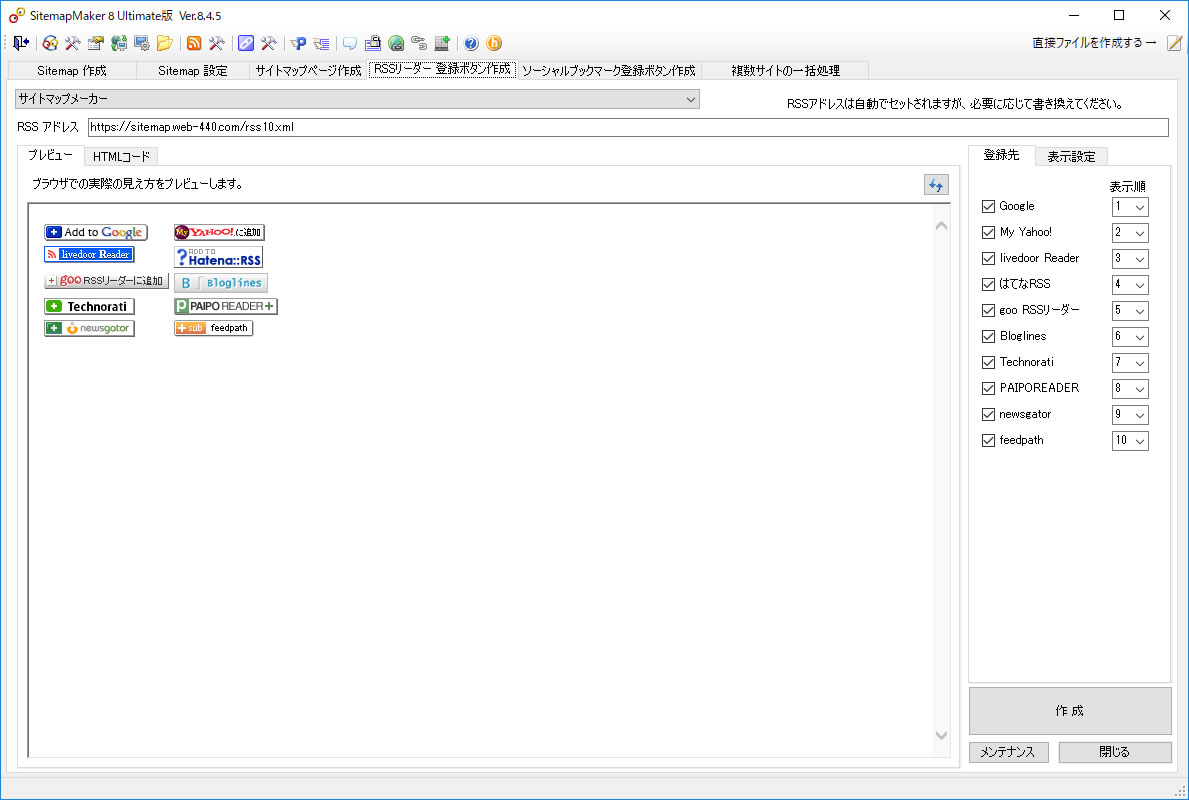Toggle the はてなRSS checkbox
1189x800 pixels.
[988, 284]
